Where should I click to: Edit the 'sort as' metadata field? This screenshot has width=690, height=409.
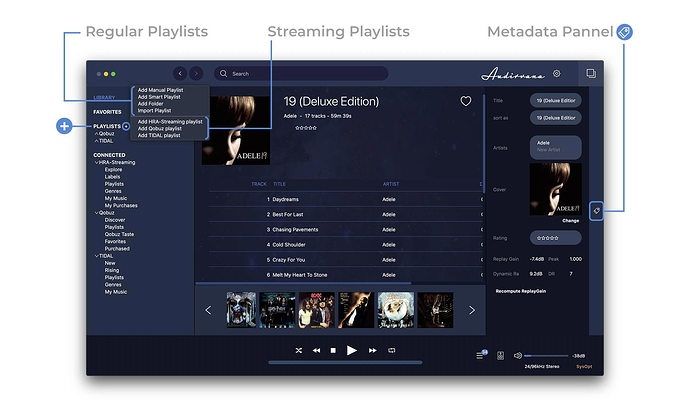555,118
